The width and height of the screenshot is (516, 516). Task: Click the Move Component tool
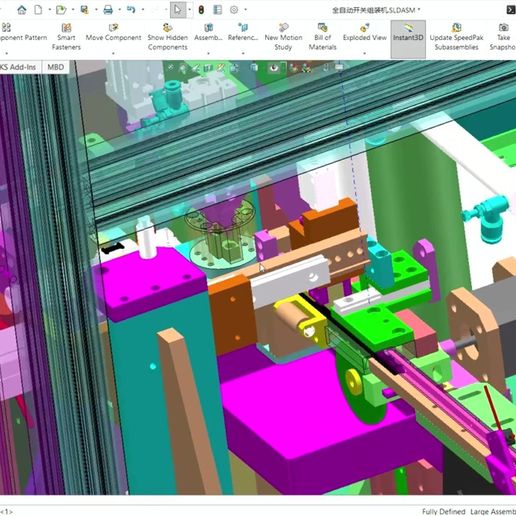click(113, 32)
